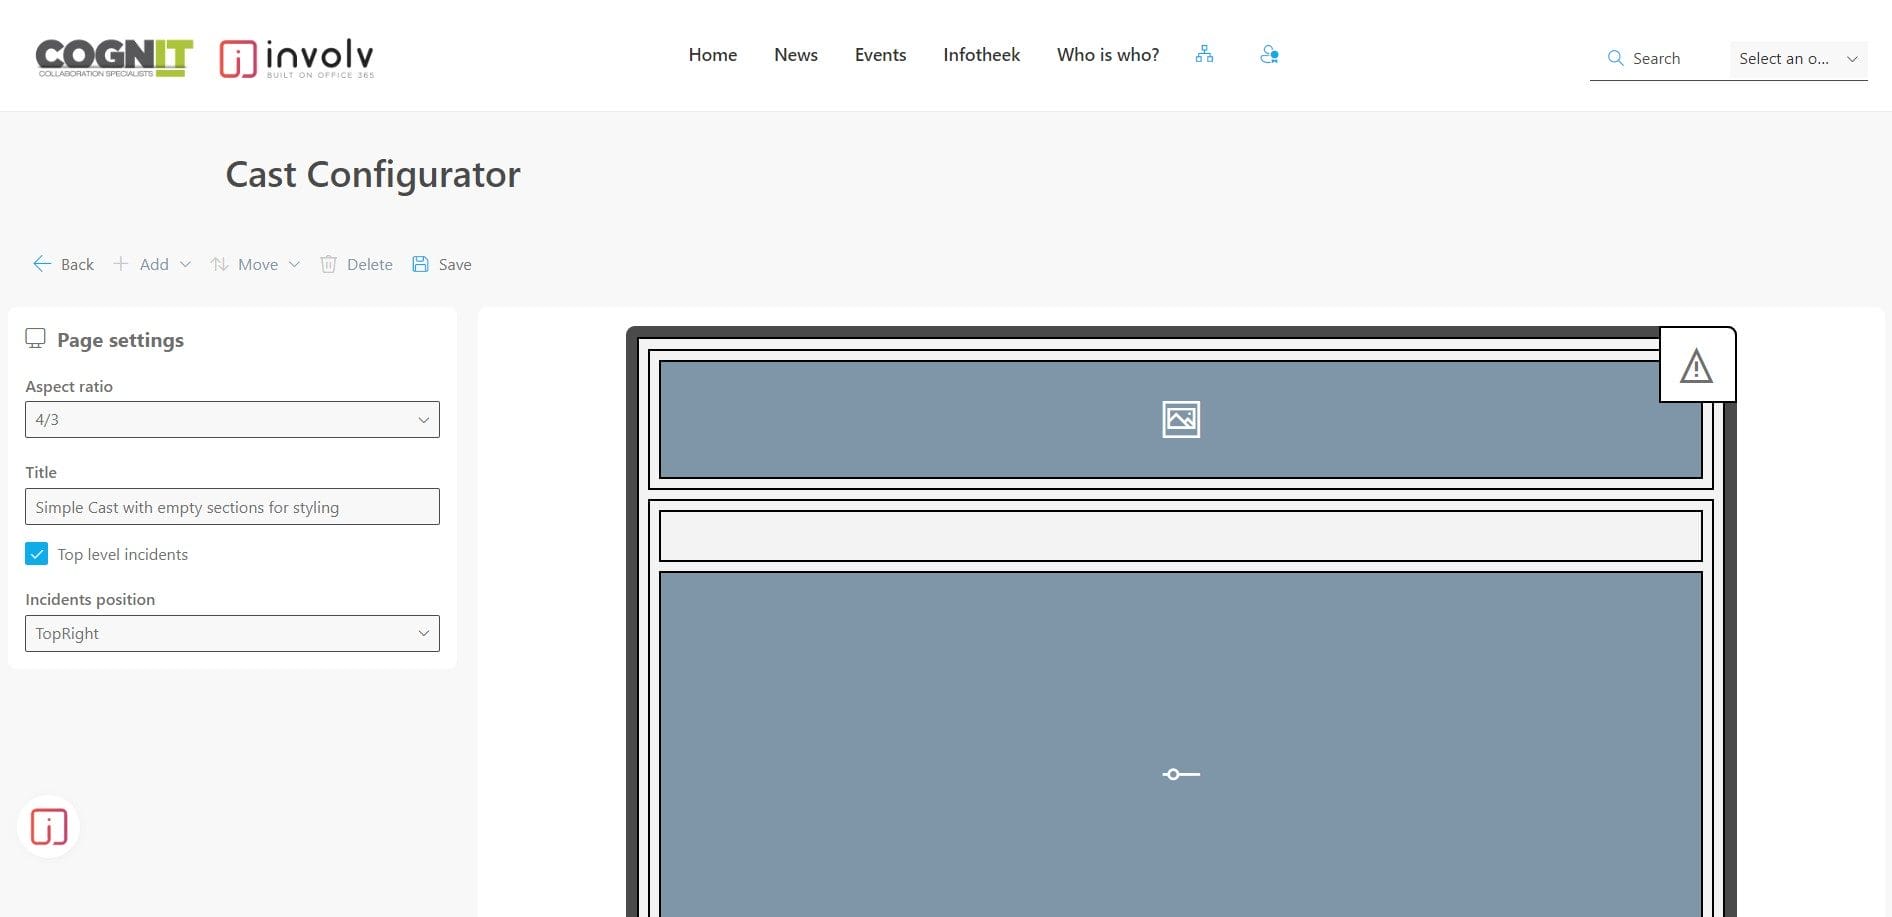Click the Back button
Screen dimensions: 1892x917
tap(64, 264)
